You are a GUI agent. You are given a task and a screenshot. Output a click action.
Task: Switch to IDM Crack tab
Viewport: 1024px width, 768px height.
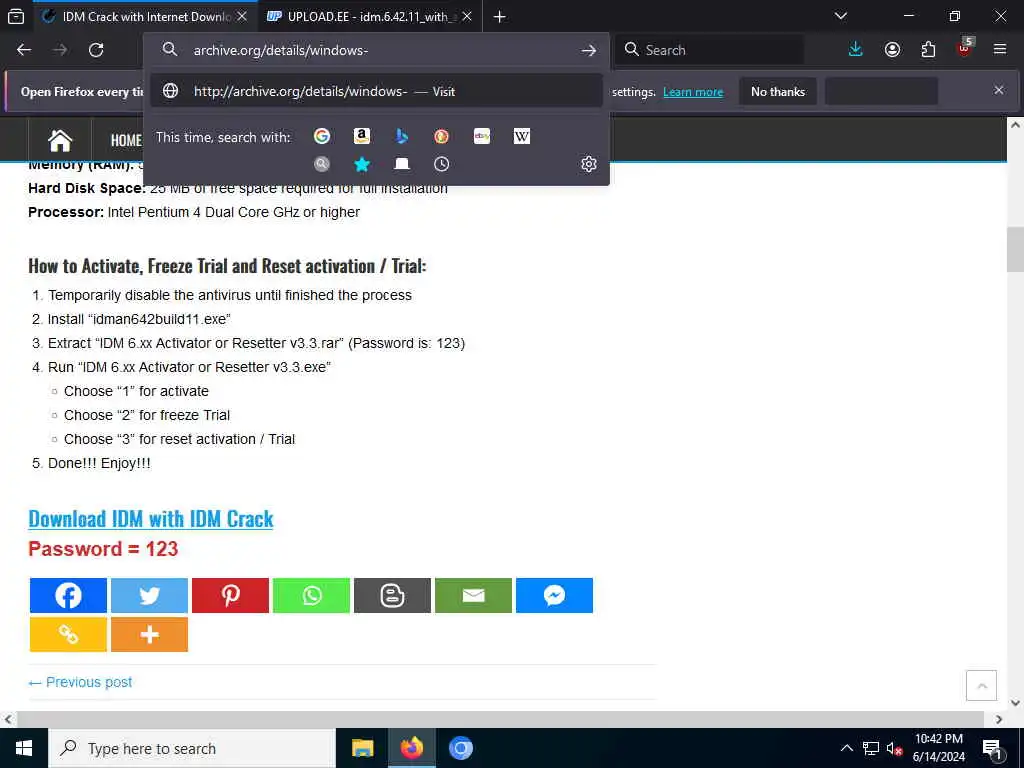point(143,17)
